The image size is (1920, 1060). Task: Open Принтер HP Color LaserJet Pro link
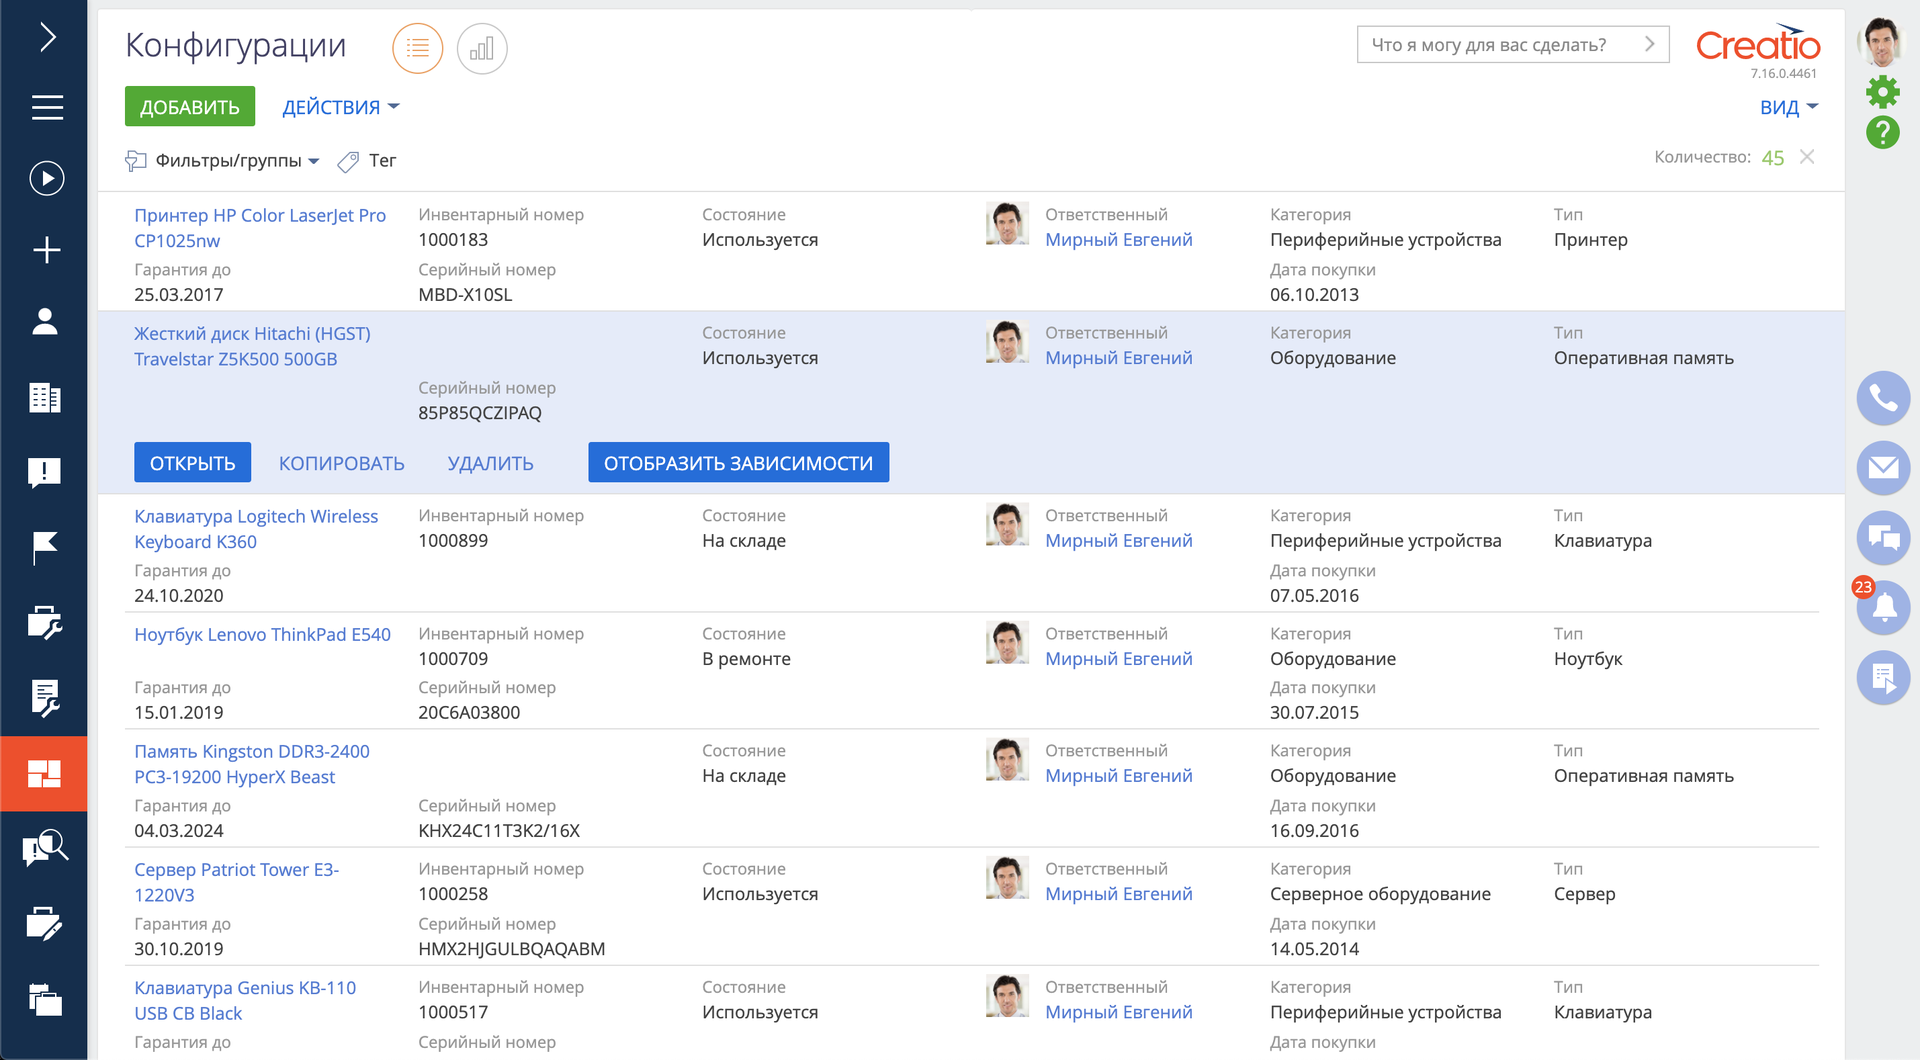260,228
